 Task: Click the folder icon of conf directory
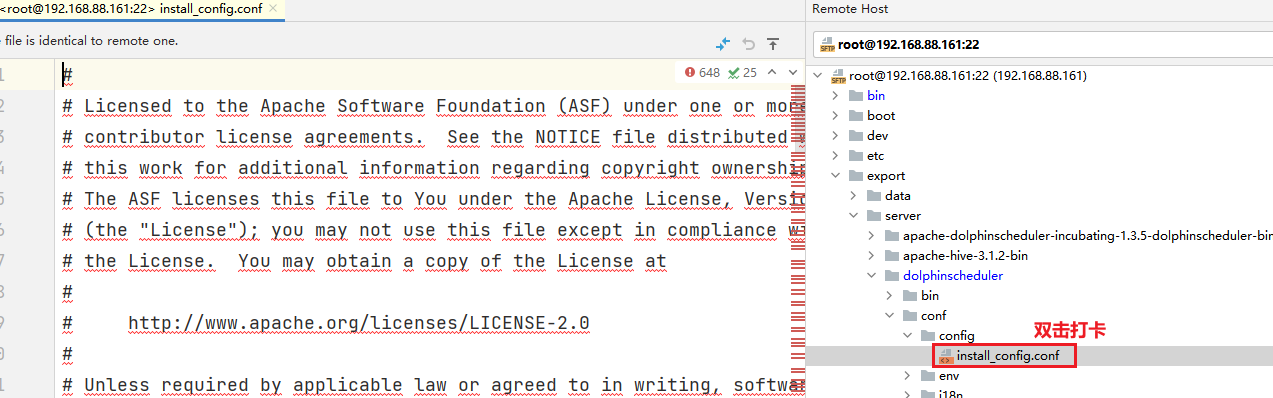click(910, 316)
